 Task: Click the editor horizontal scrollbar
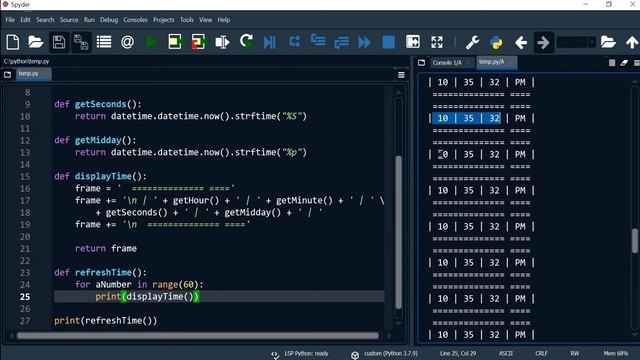tap(198, 336)
